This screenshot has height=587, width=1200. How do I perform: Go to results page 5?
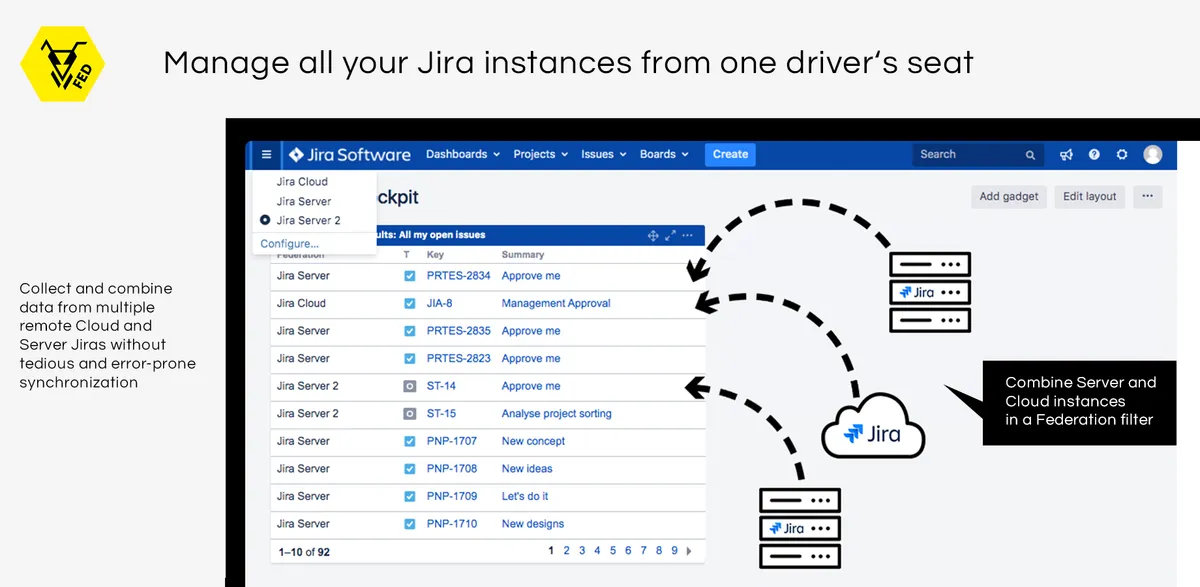click(x=613, y=551)
